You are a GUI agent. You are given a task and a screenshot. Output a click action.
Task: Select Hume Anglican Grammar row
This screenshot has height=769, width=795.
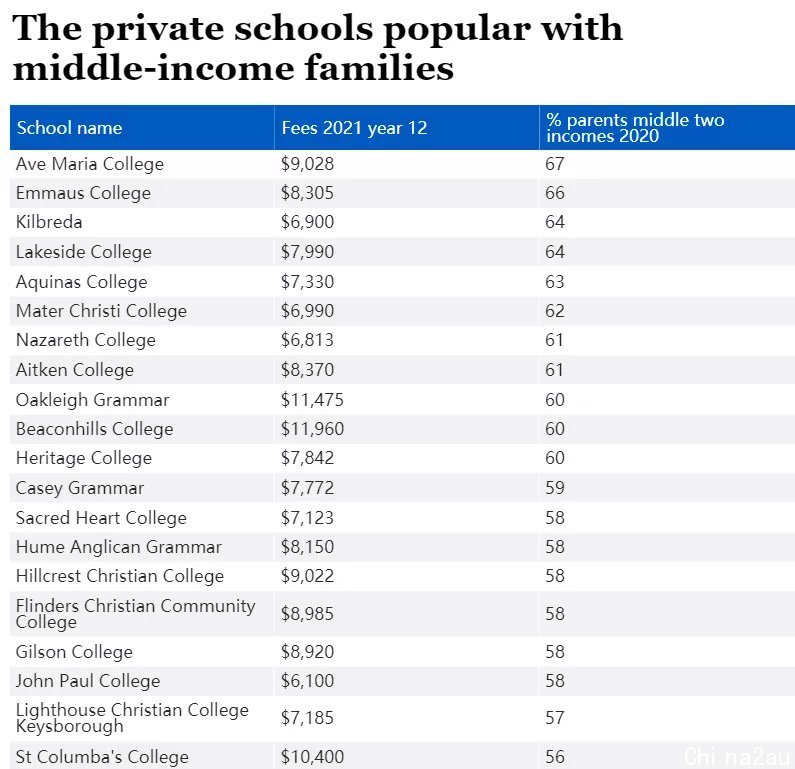coord(403,547)
